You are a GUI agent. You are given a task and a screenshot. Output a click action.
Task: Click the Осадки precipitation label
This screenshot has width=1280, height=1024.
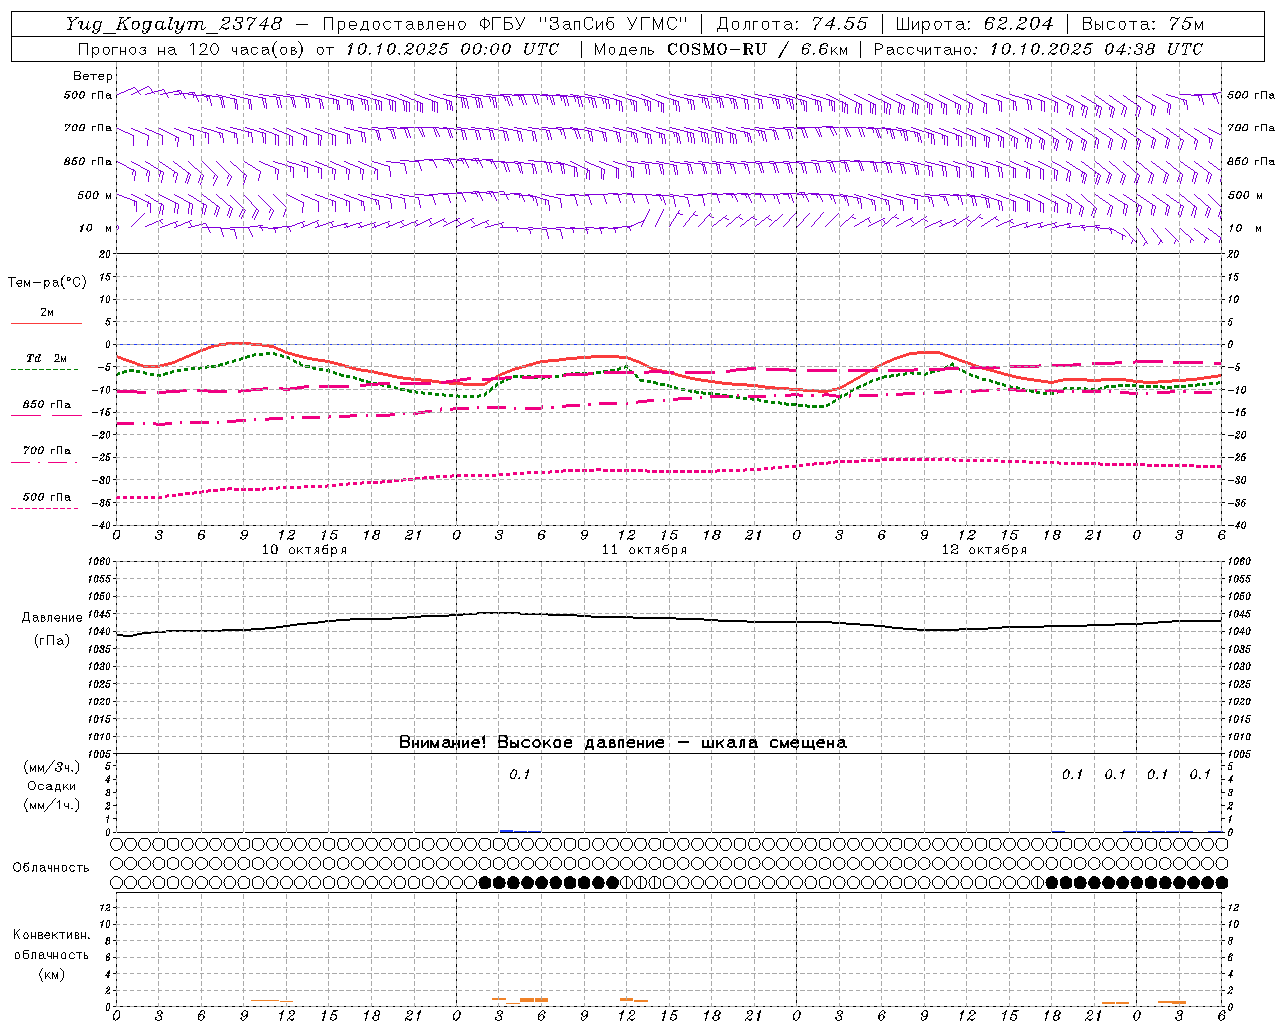[51, 786]
